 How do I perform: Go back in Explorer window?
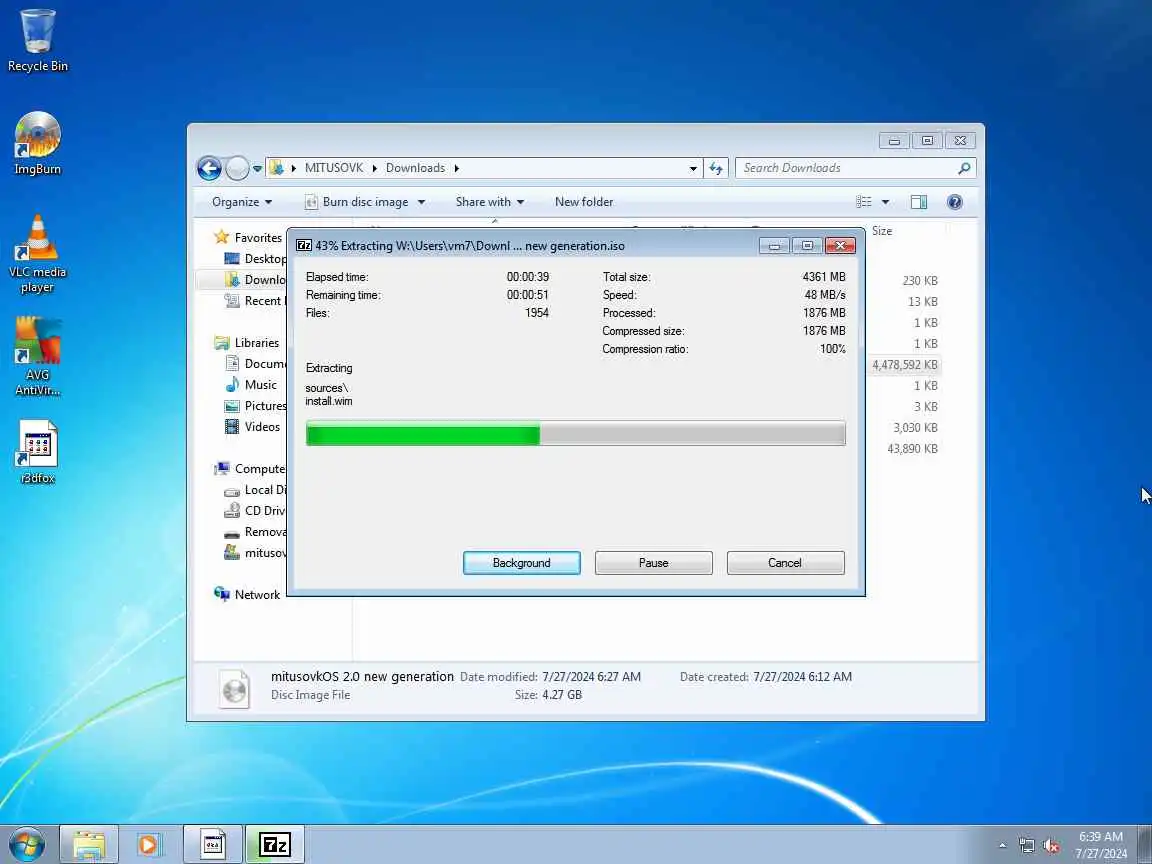[x=209, y=168]
